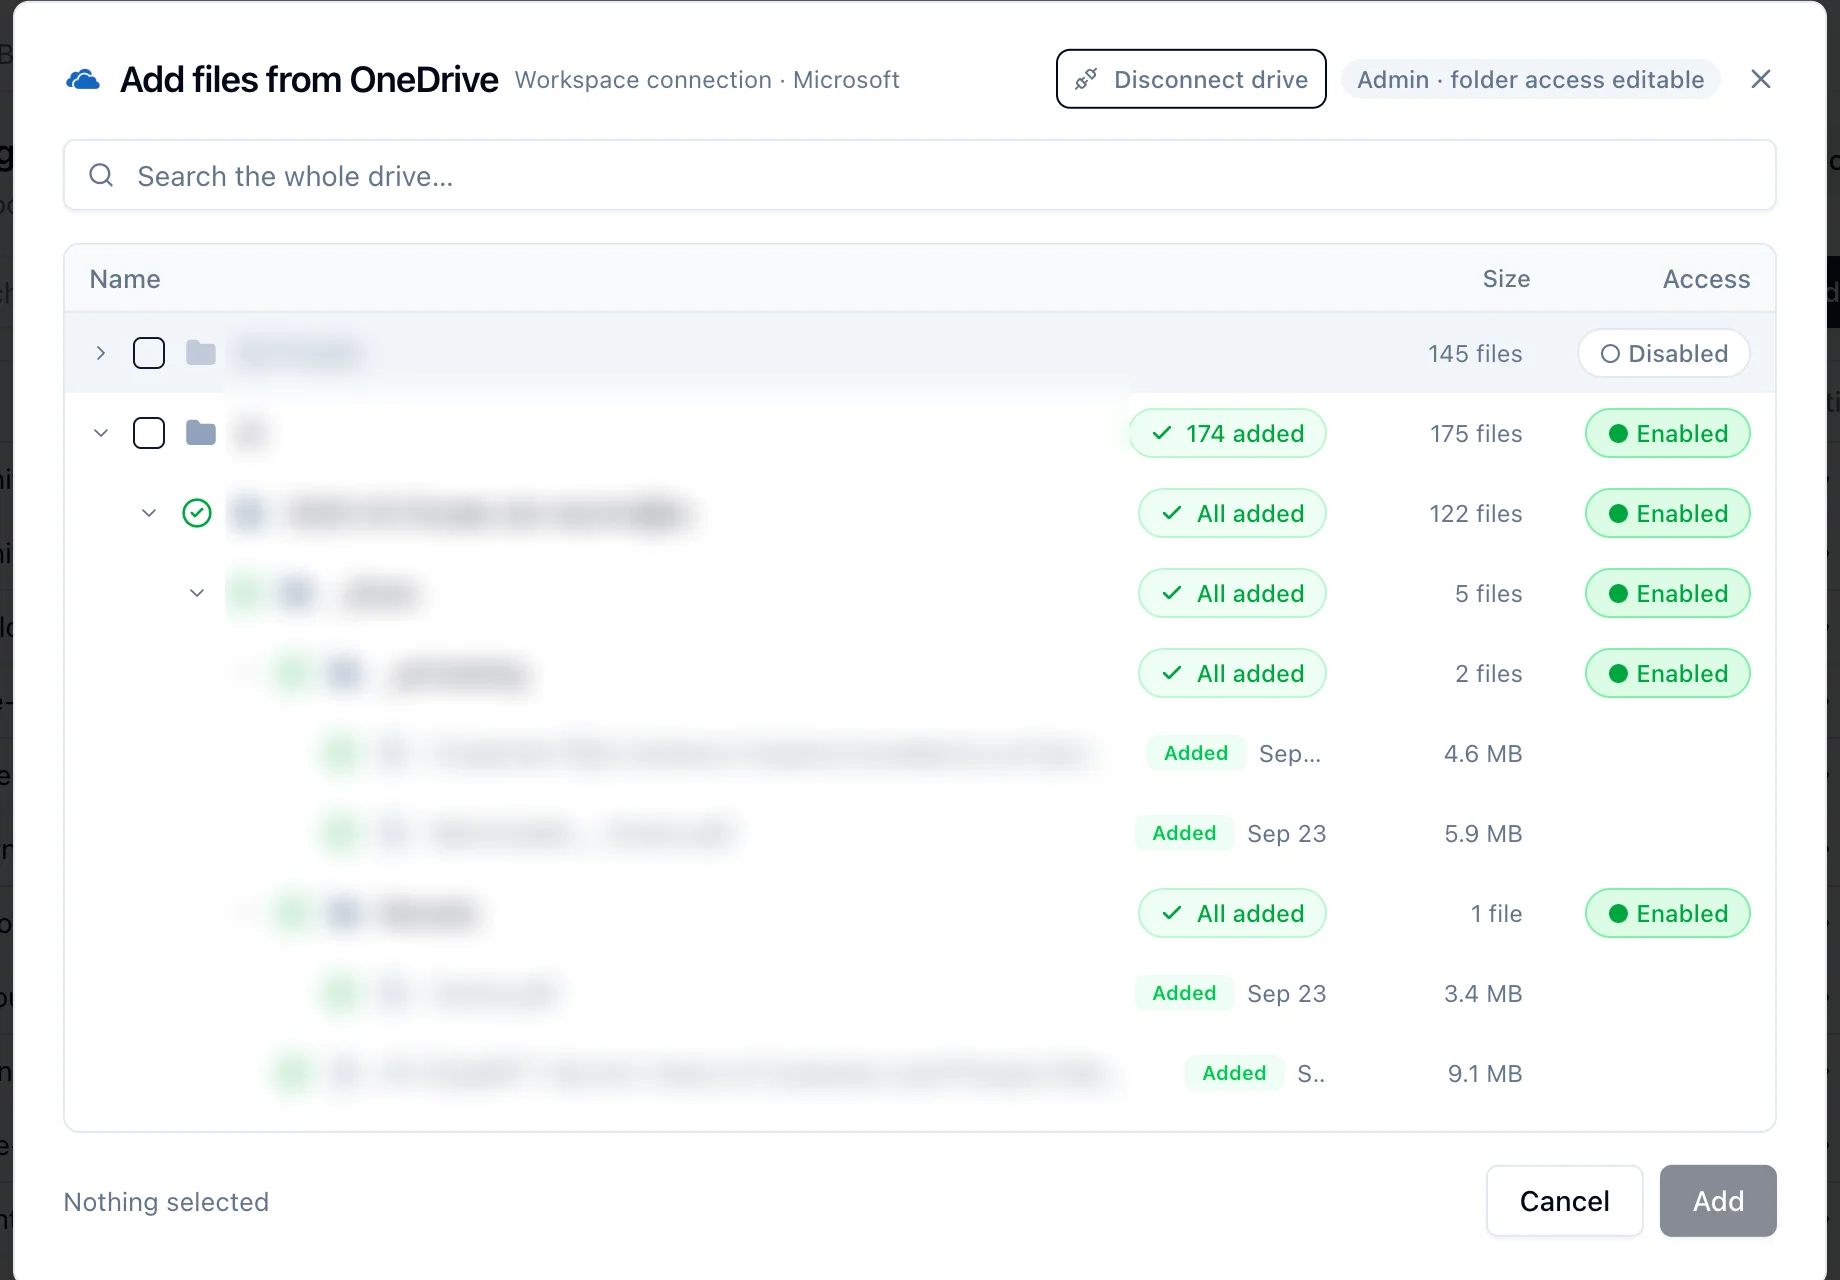This screenshot has width=1840, height=1280.
Task: Click the 174 added badge
Action: click(x=1228, y=433)
